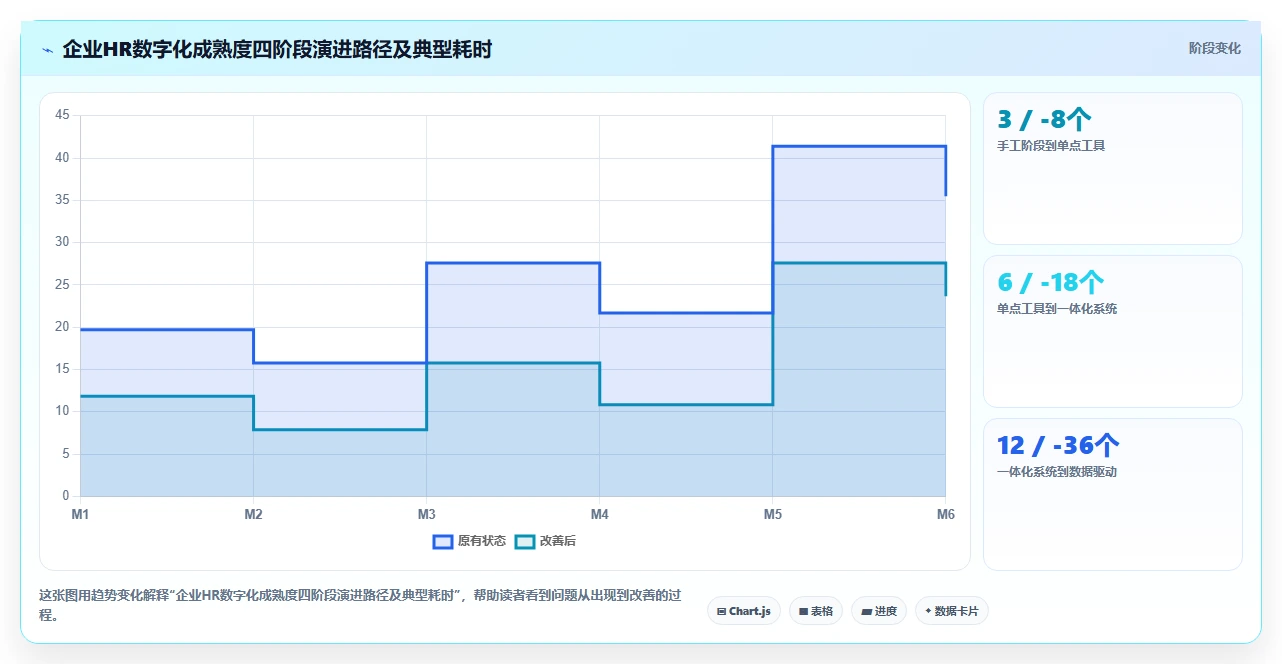Click the value 3 / -8个
Image resolution: width=1282 pixels, height=664 pixels.
pyautogui.click(x=1044, y=119)
